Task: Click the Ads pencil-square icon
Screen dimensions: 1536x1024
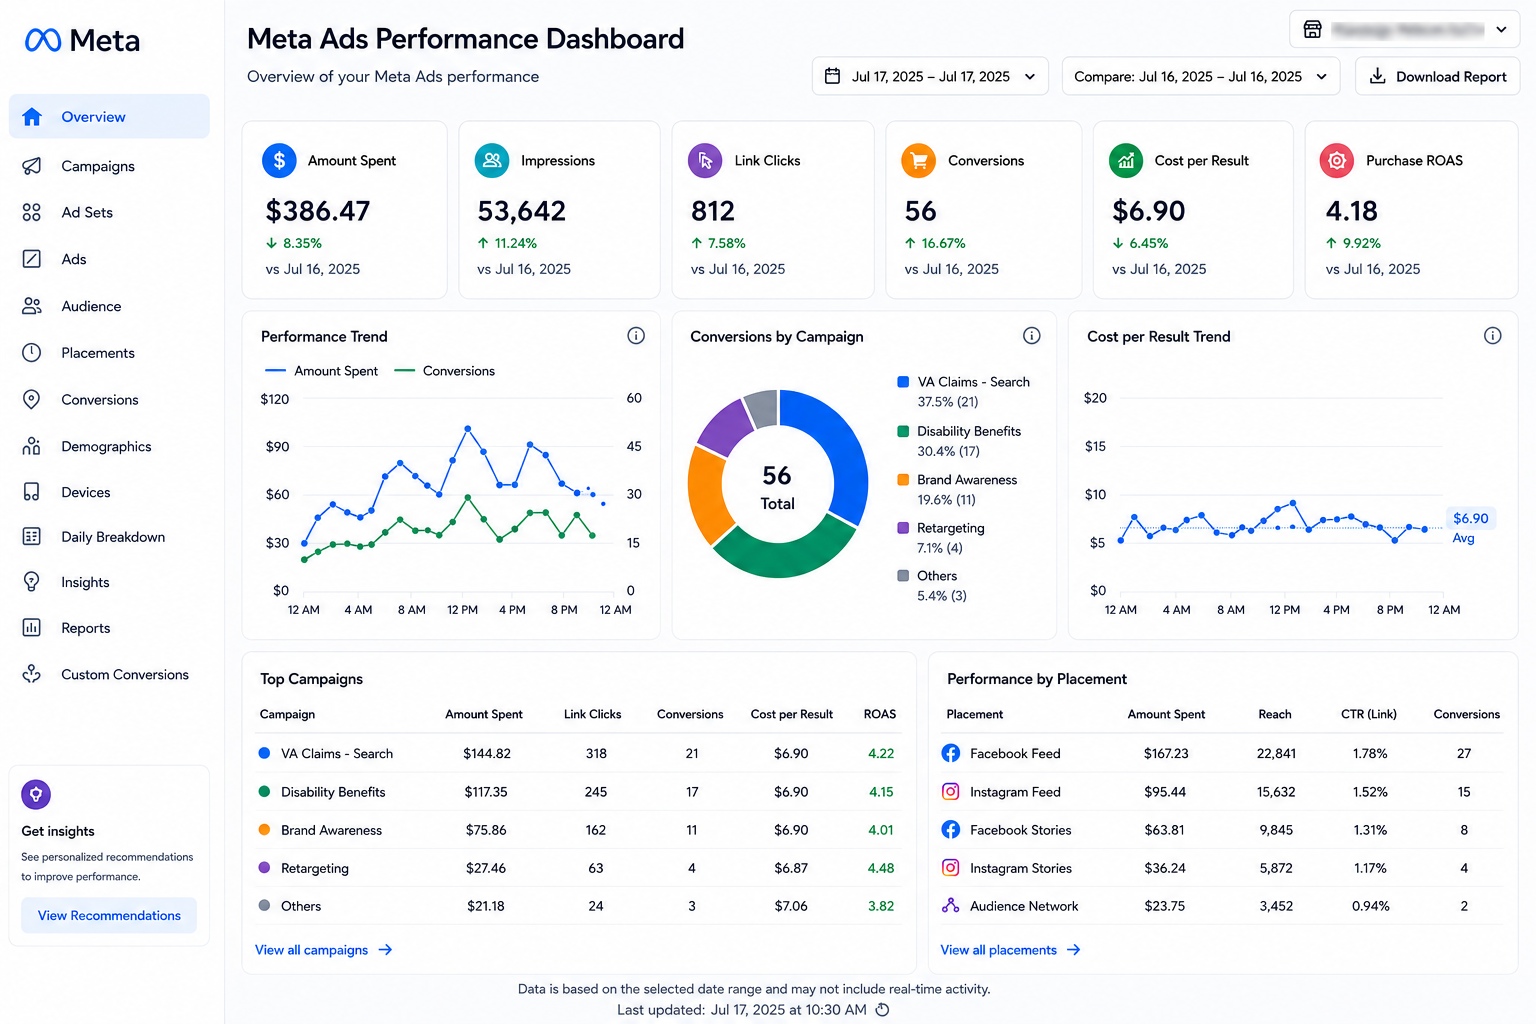Action: pos(32,259)
